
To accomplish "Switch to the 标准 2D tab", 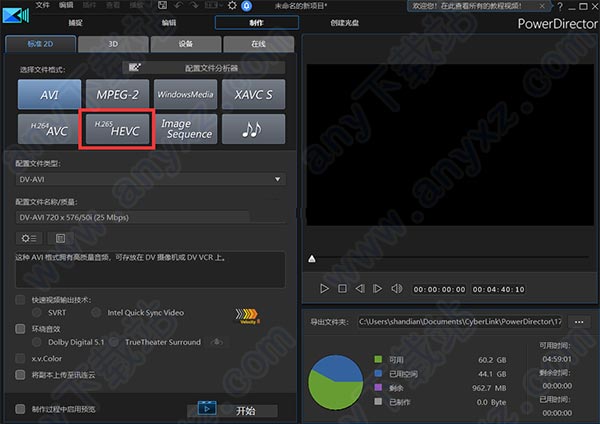I will (x=40, y=44).
